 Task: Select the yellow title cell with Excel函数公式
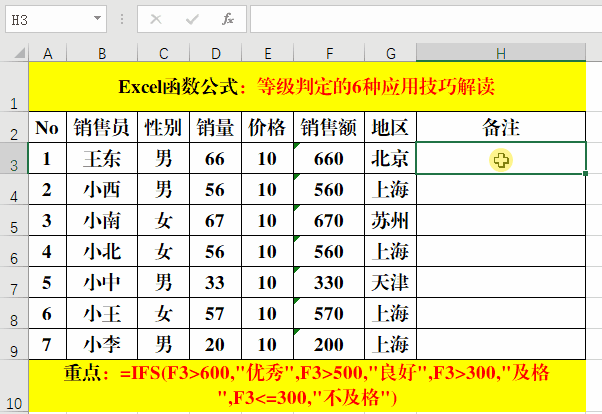(x=307, y=86)
